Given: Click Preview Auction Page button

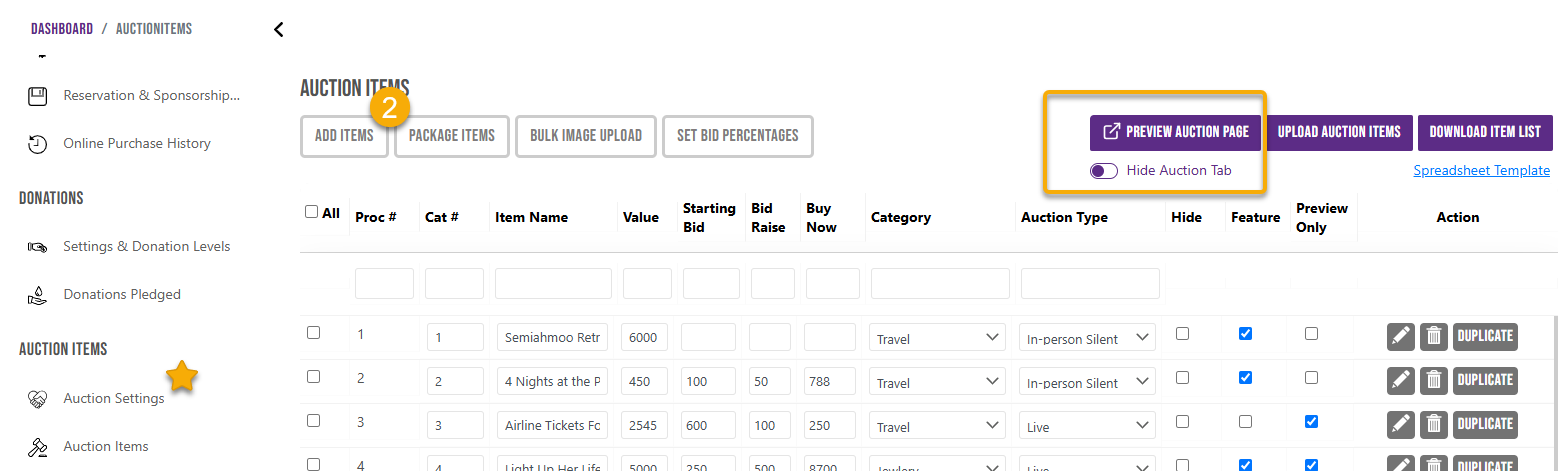Looking at the screenshot, I should click(x=1176, y=132).
